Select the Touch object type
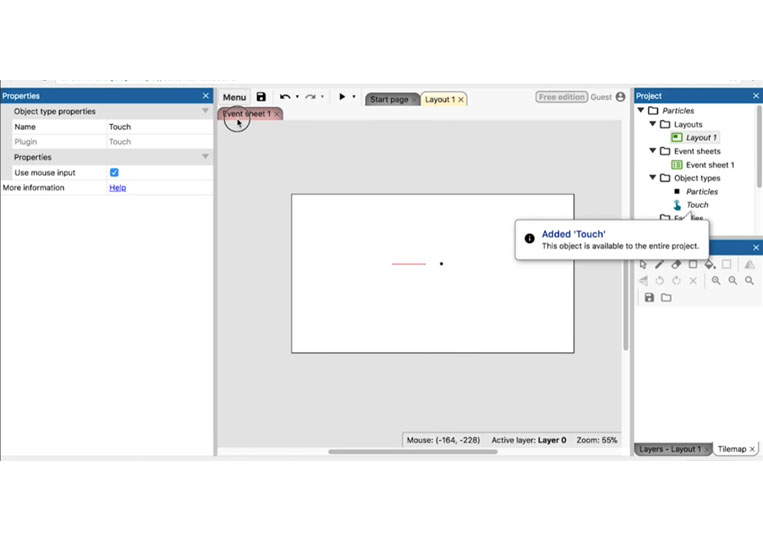Screen dimensions: 763x541 [x=697, y=205]
